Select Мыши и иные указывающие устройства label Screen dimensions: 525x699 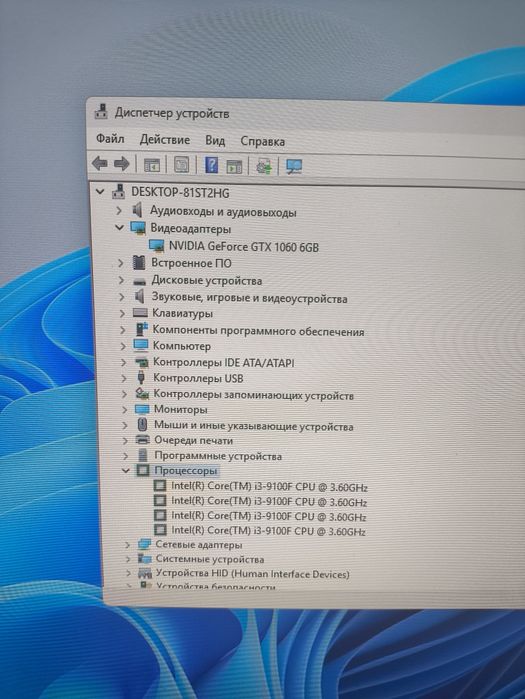(254, 426)
